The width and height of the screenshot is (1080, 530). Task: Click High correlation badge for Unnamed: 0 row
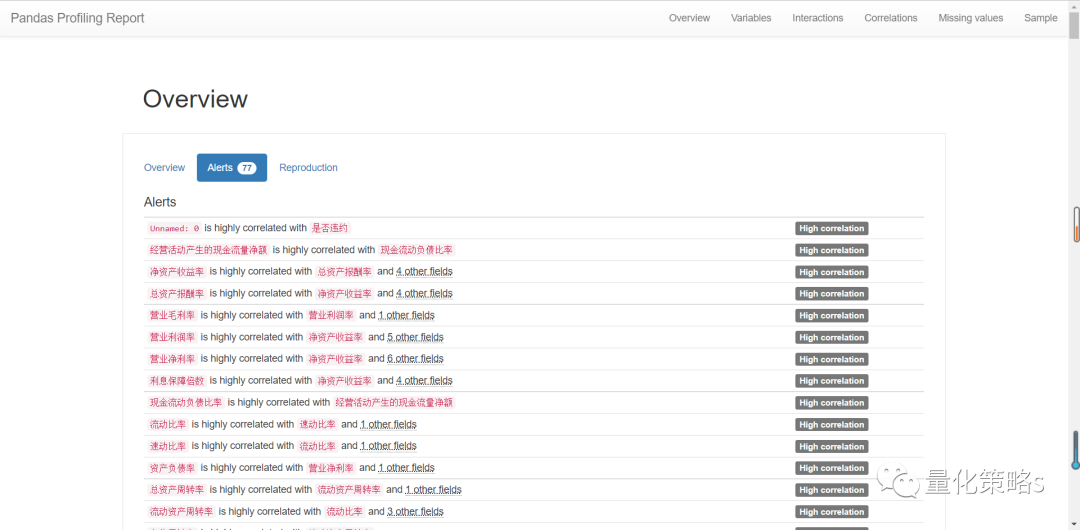pyautogui.click(x=831, y=228)
